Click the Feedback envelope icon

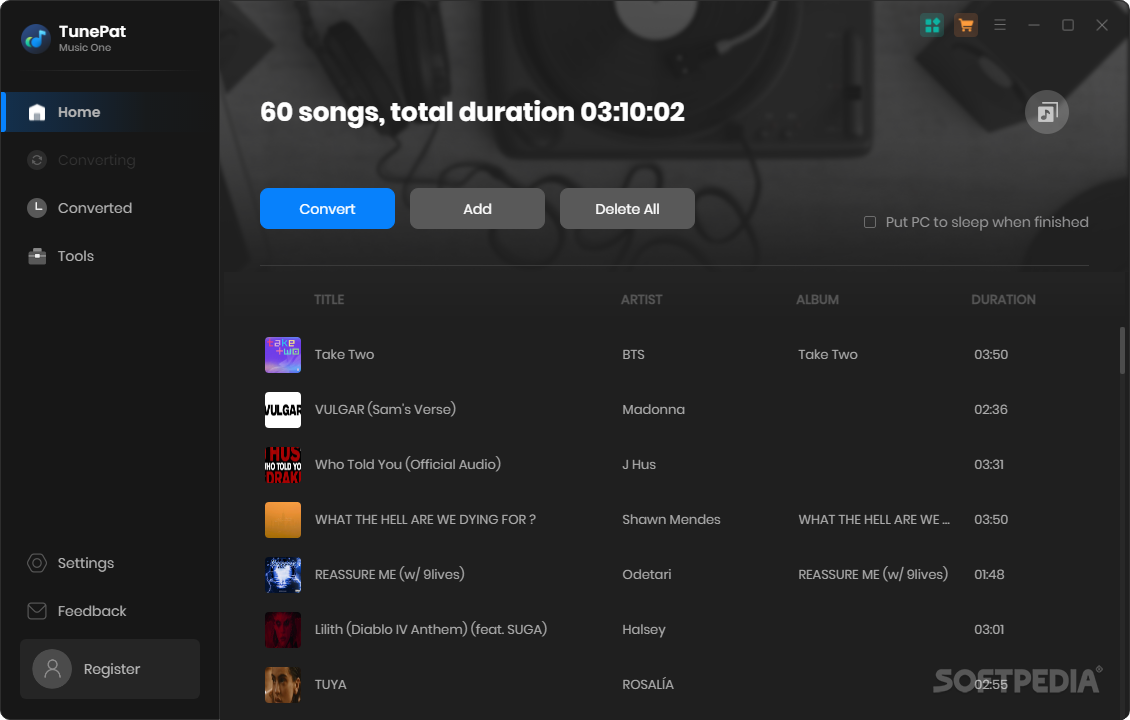point(37,611)
